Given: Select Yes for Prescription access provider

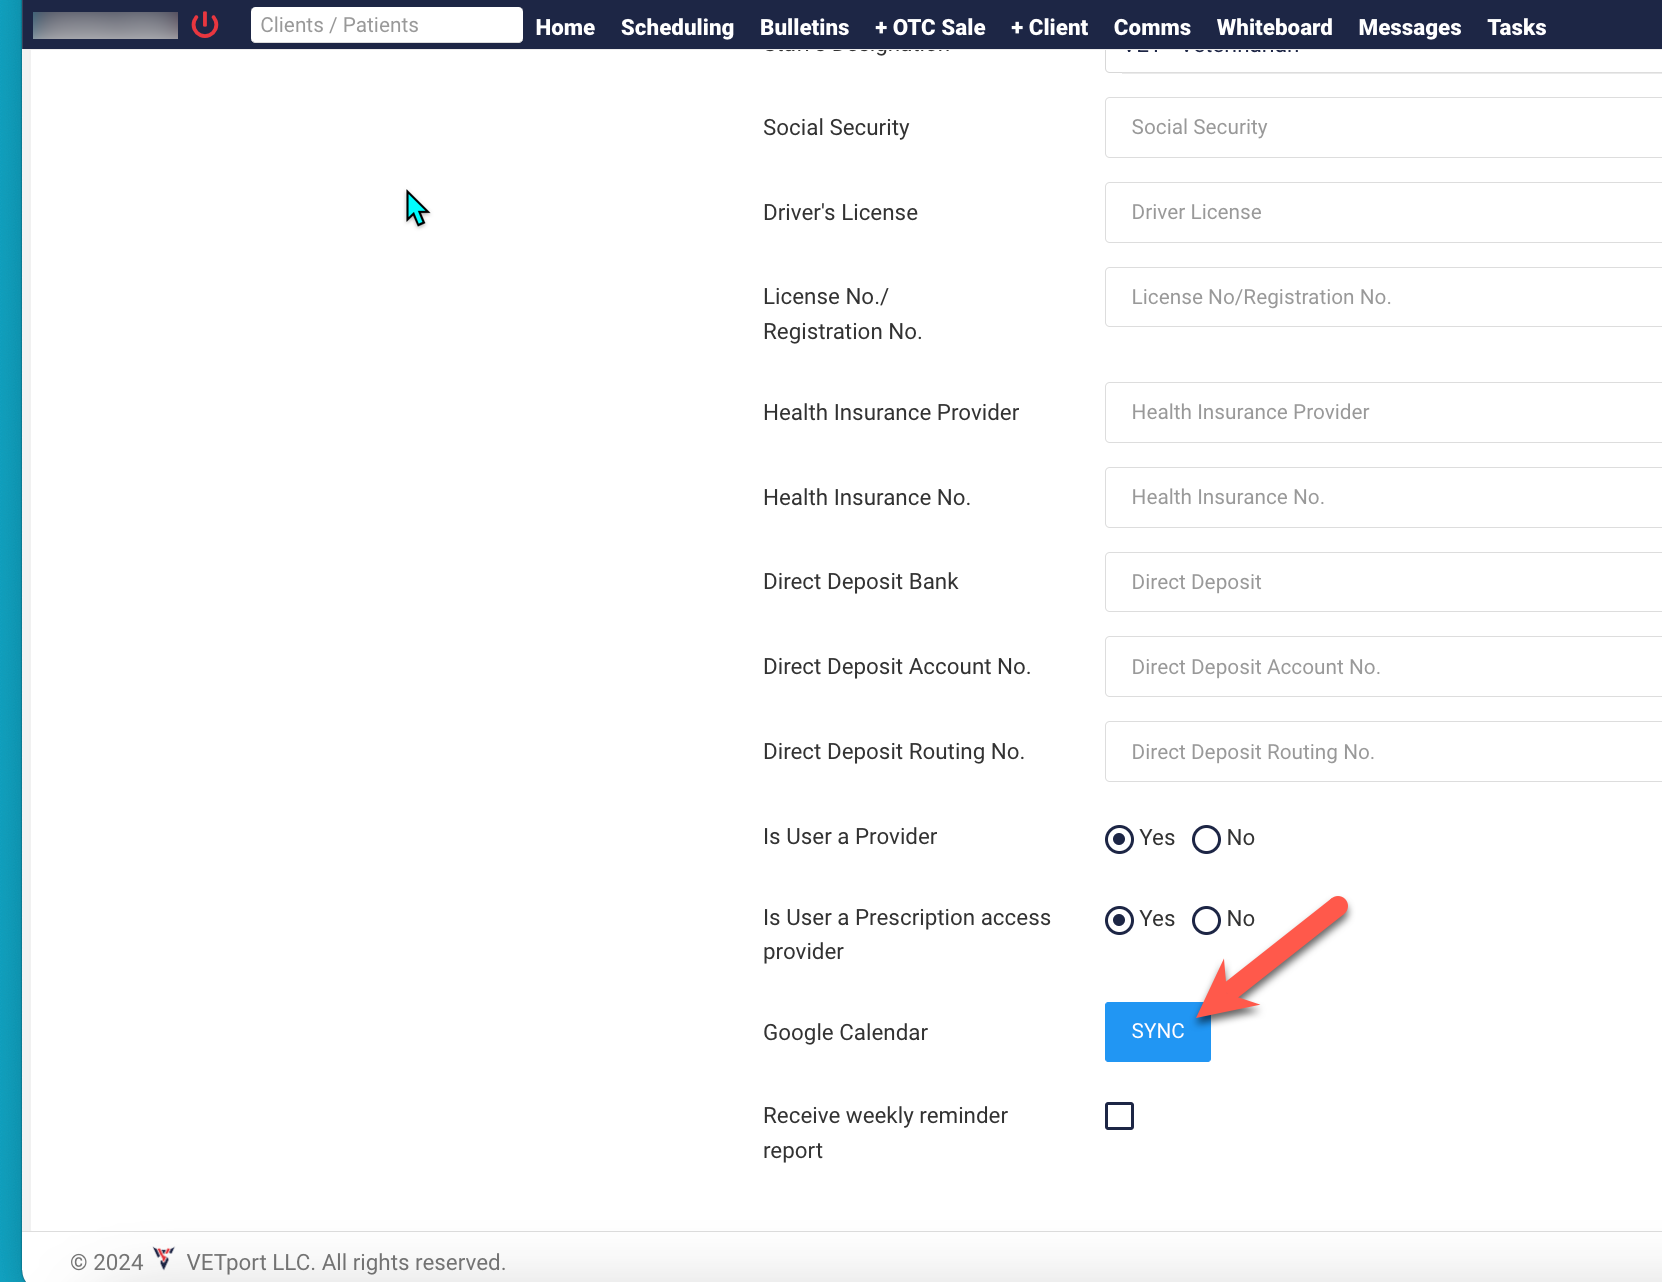Looking at the screenshot, I should point(1119,920).
